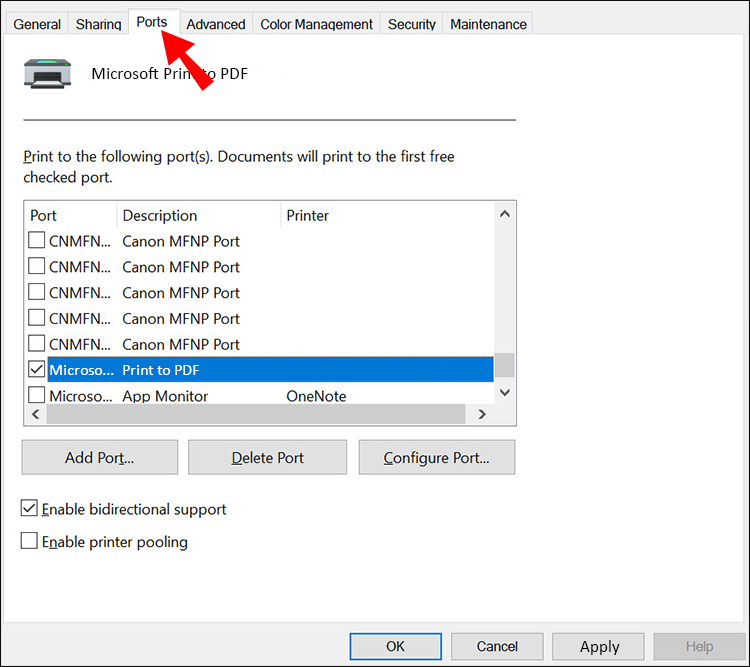The image size is (750, 667).
Task: Select the Ports tab
Action: [152, 22]
